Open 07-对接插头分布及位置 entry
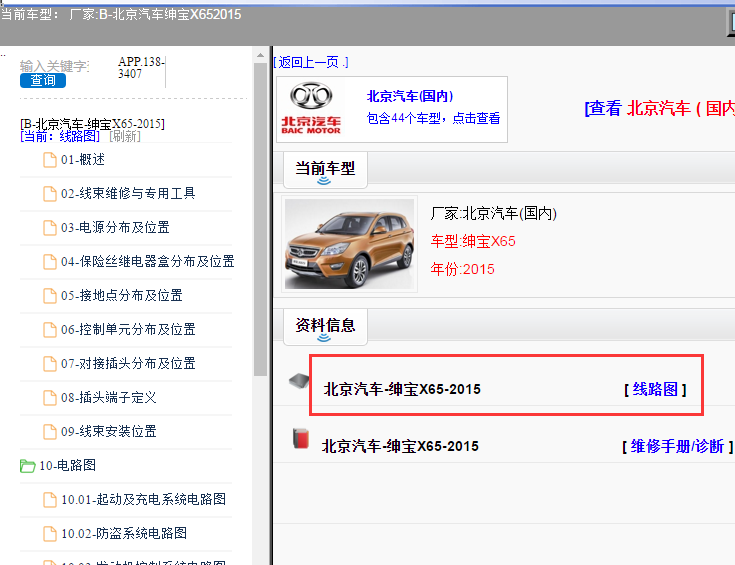735x565 pixels. click(x=128, y=364)
